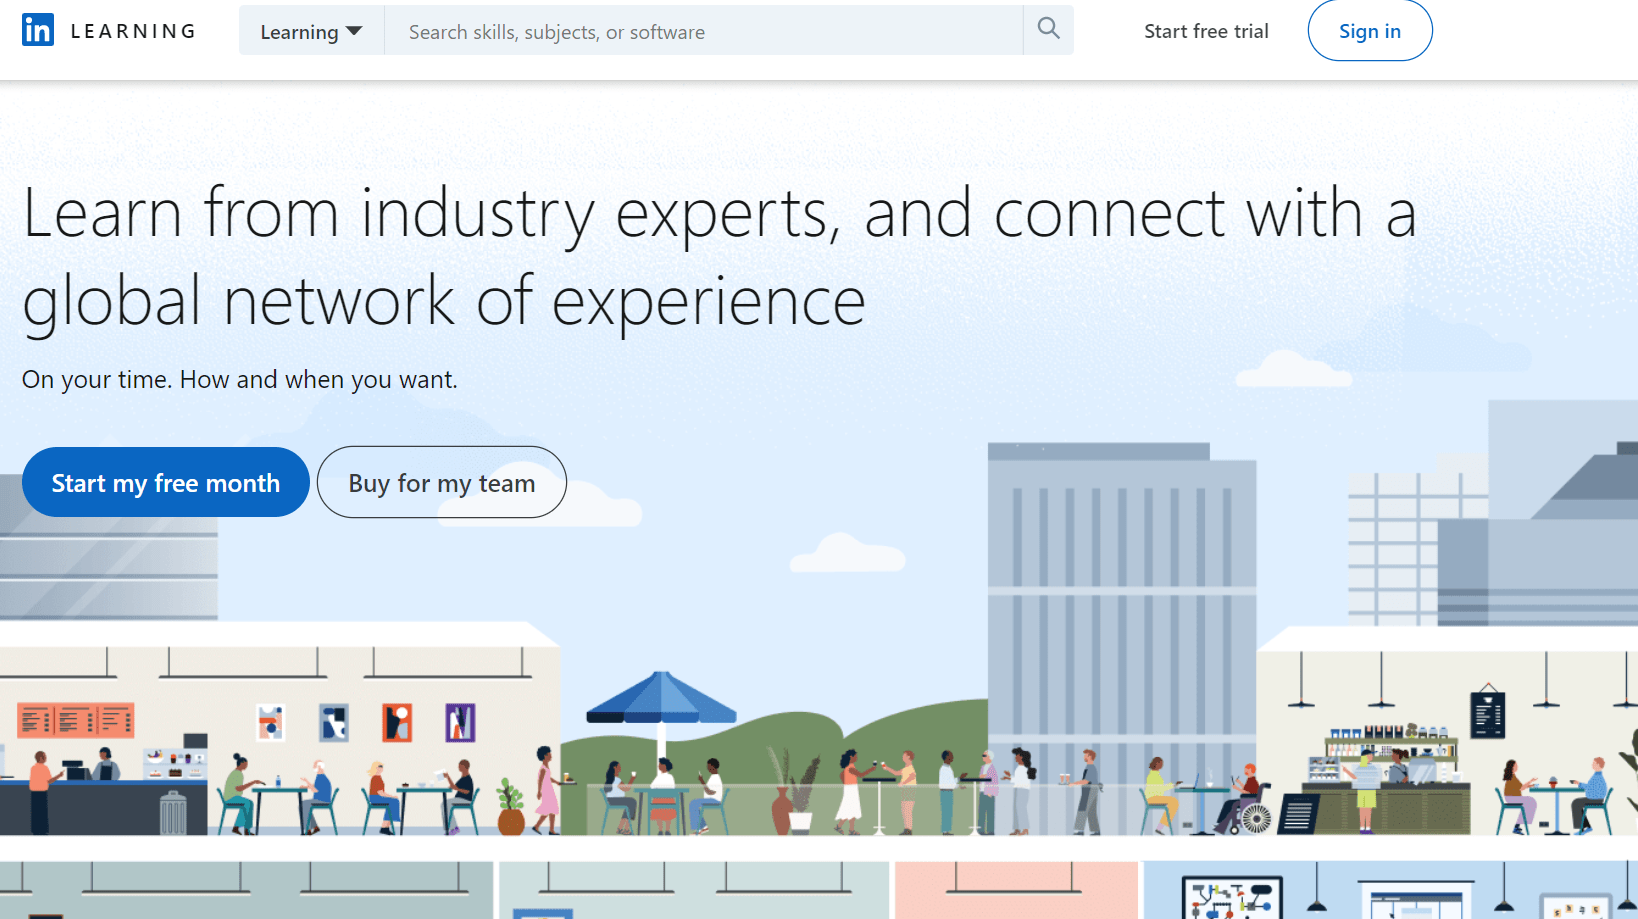Click the pink room tile at the bottom
This screenshot has height=919, width=1638.
pos(1015,890)
